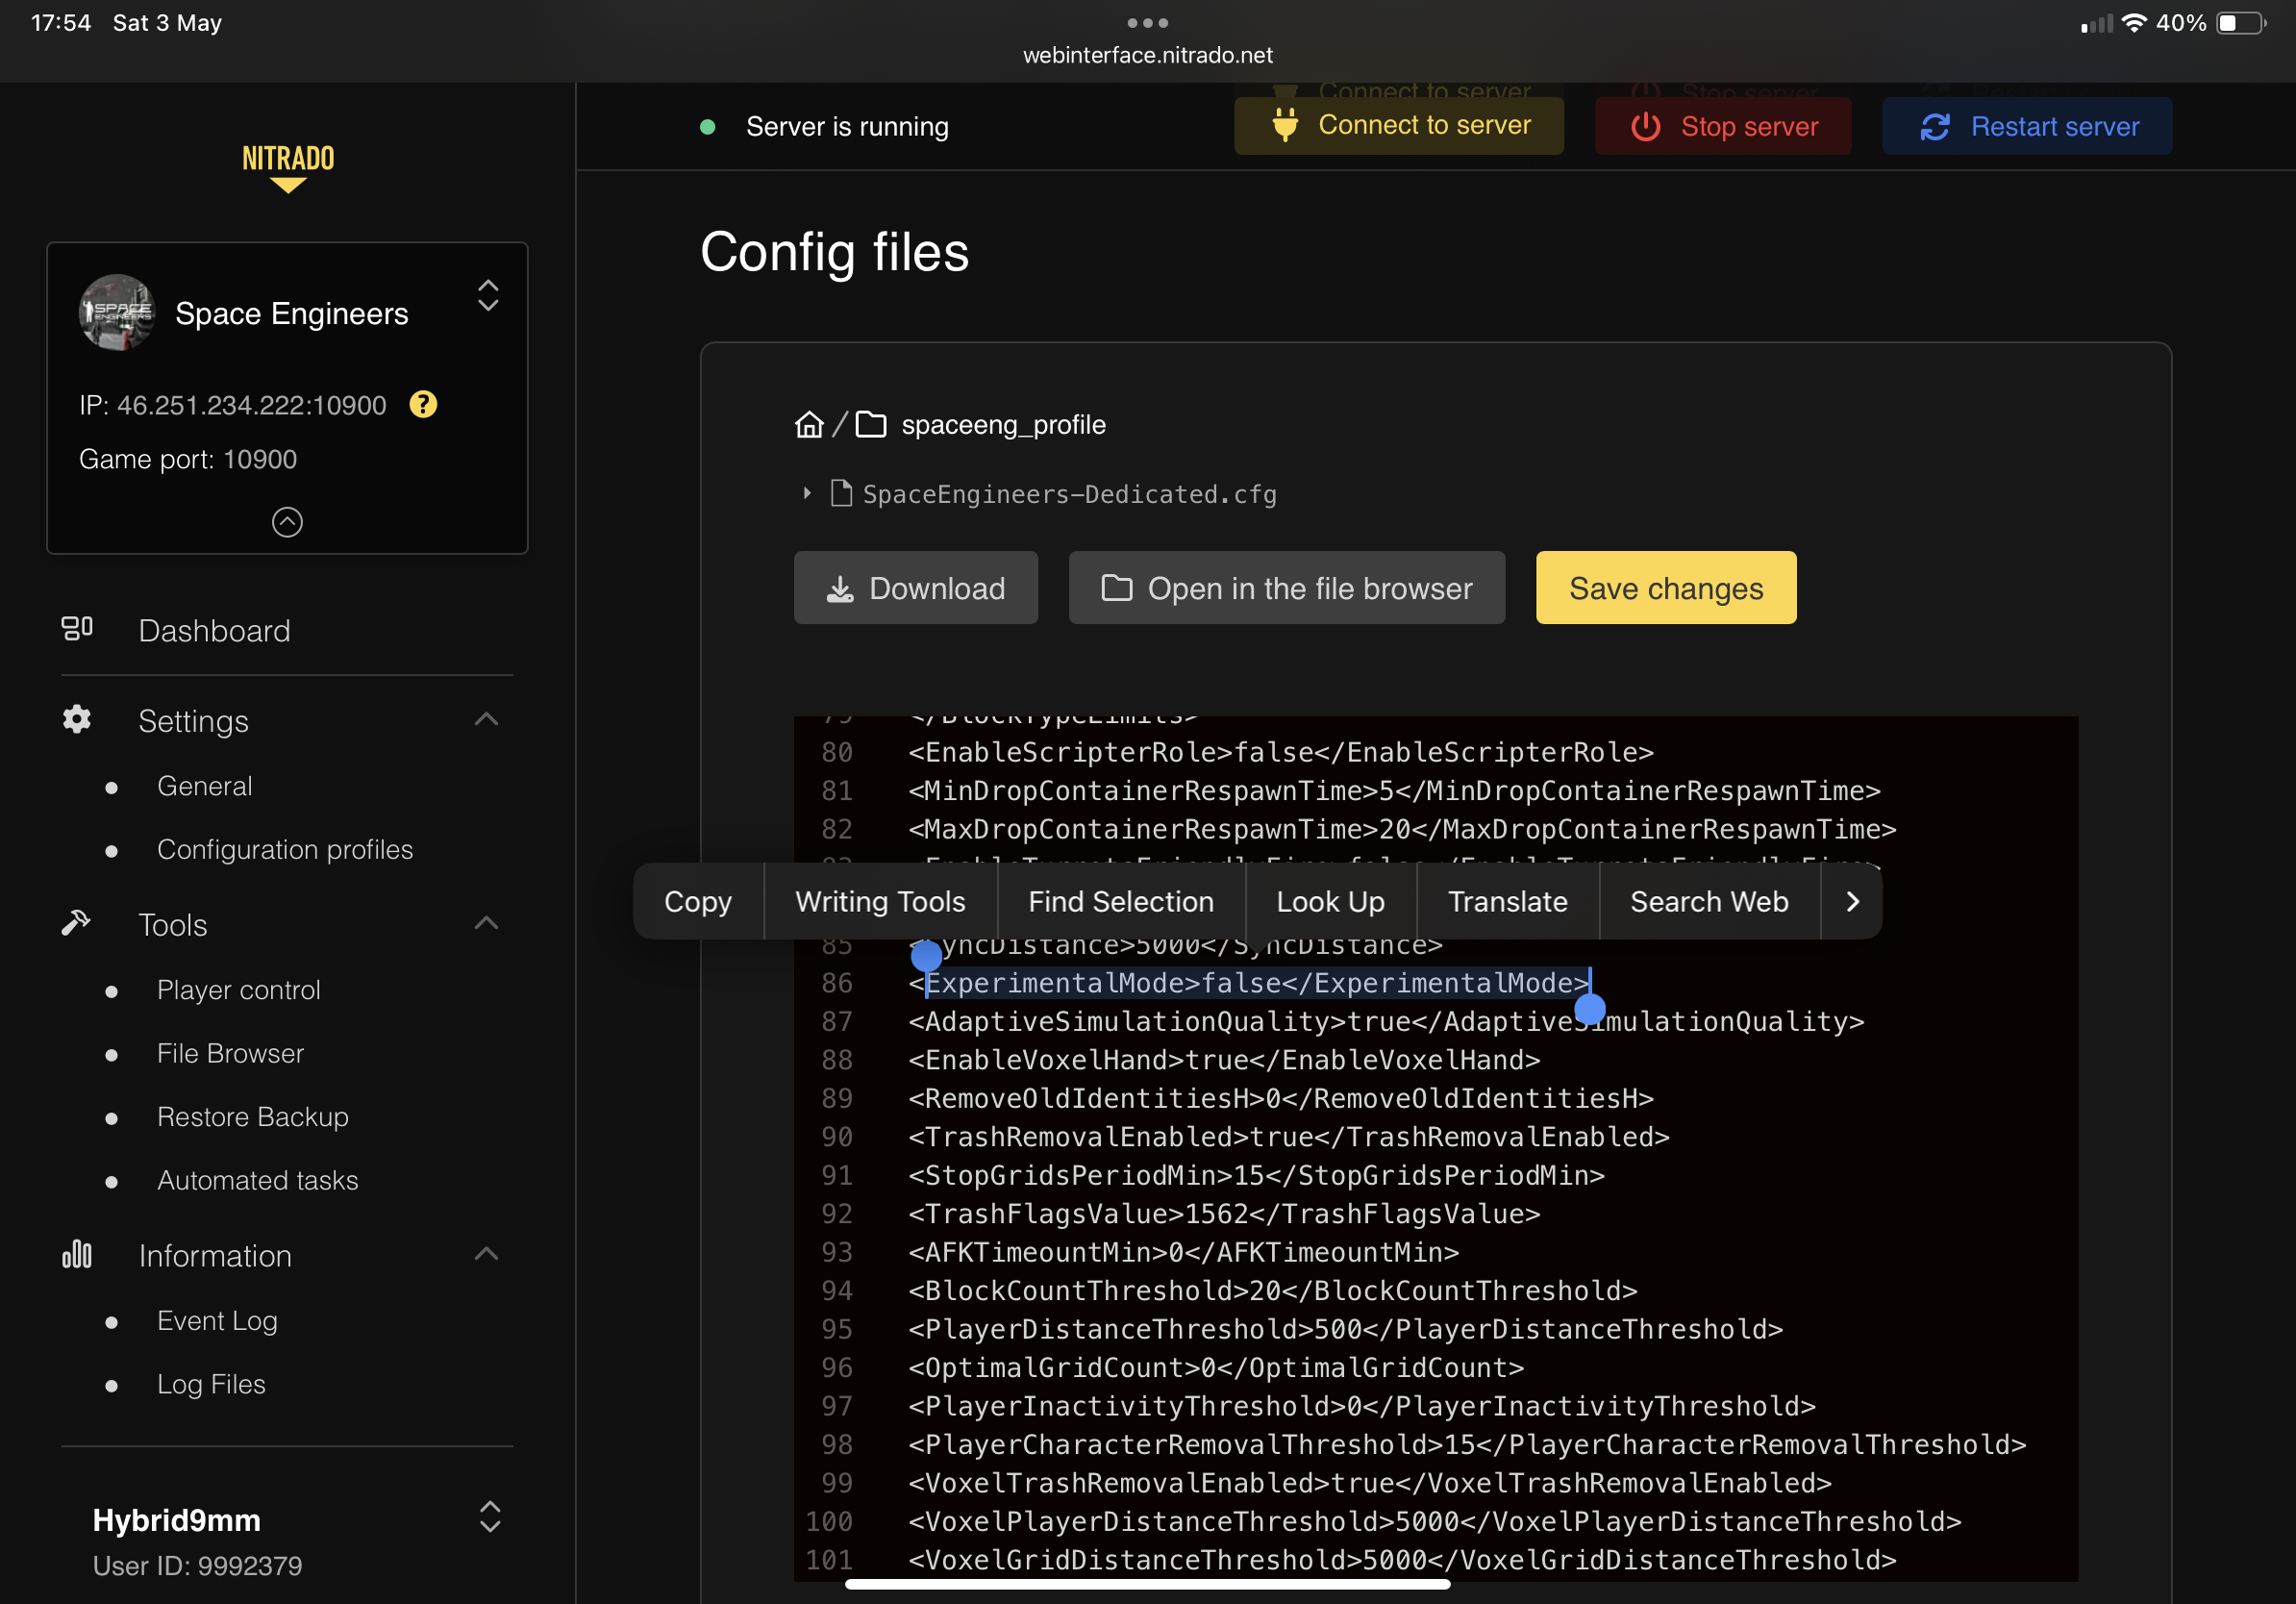Click Connect to server button
2296x1604 pixels.
(x=1399, y=125)
